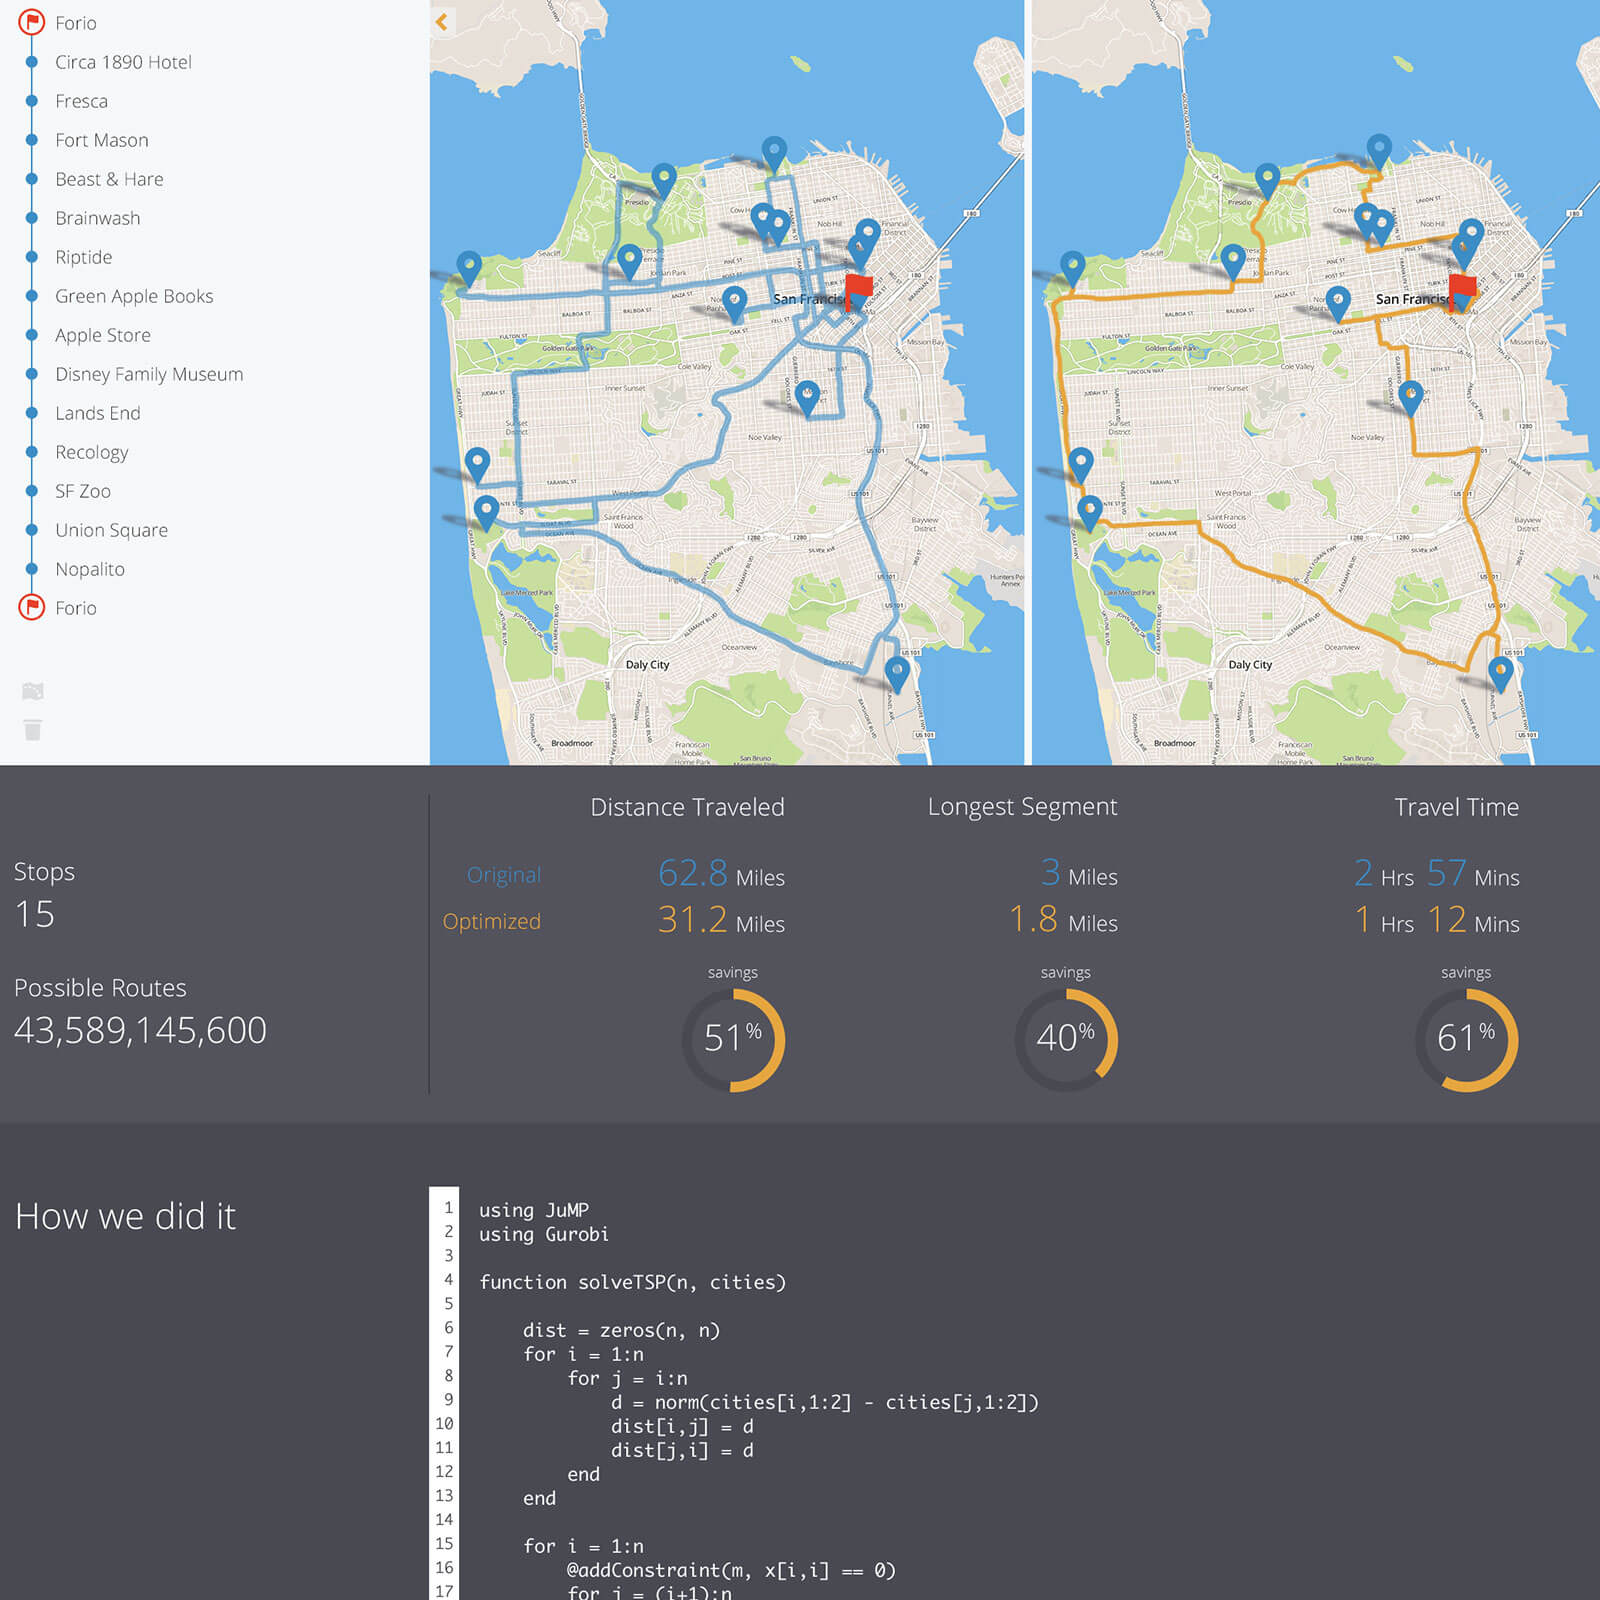
Task: Click the Original route label
Action: coord(503,875)
